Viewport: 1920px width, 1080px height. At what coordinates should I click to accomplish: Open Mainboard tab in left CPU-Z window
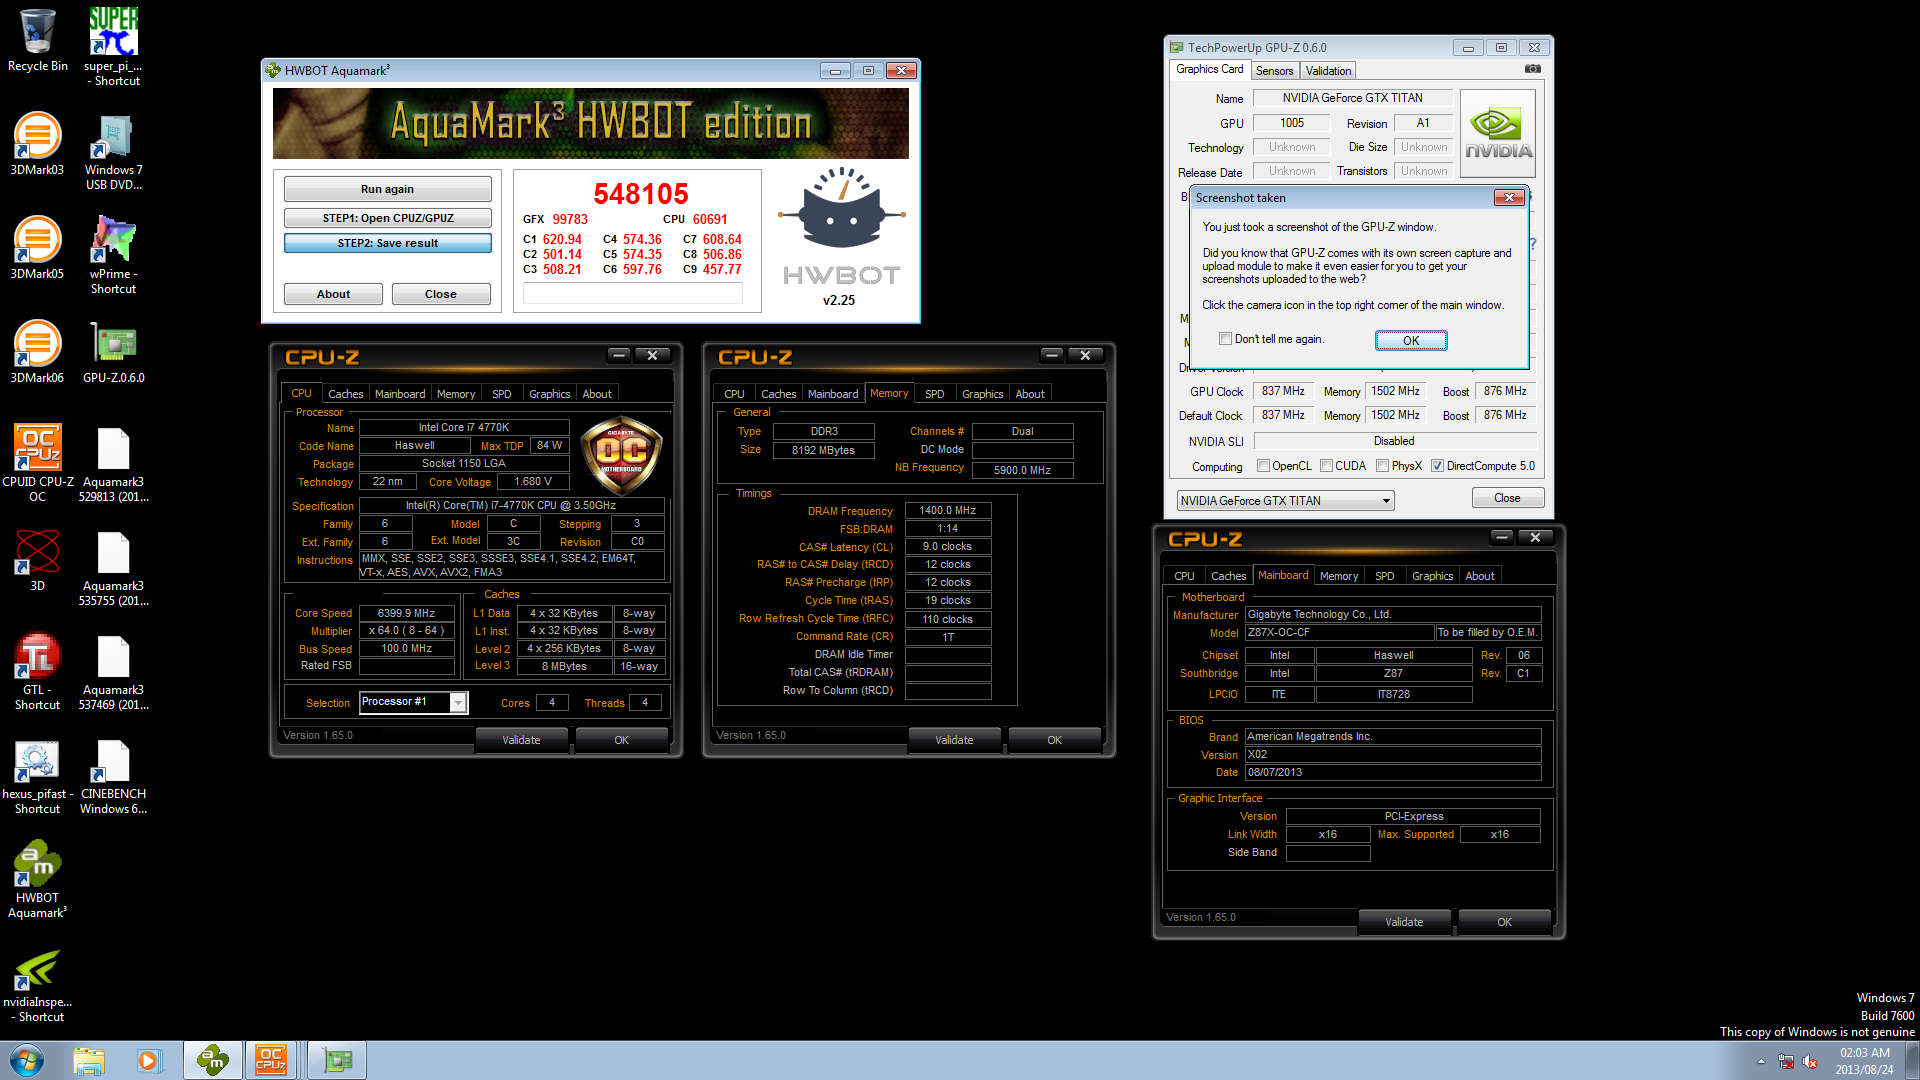tap(399, 394)
